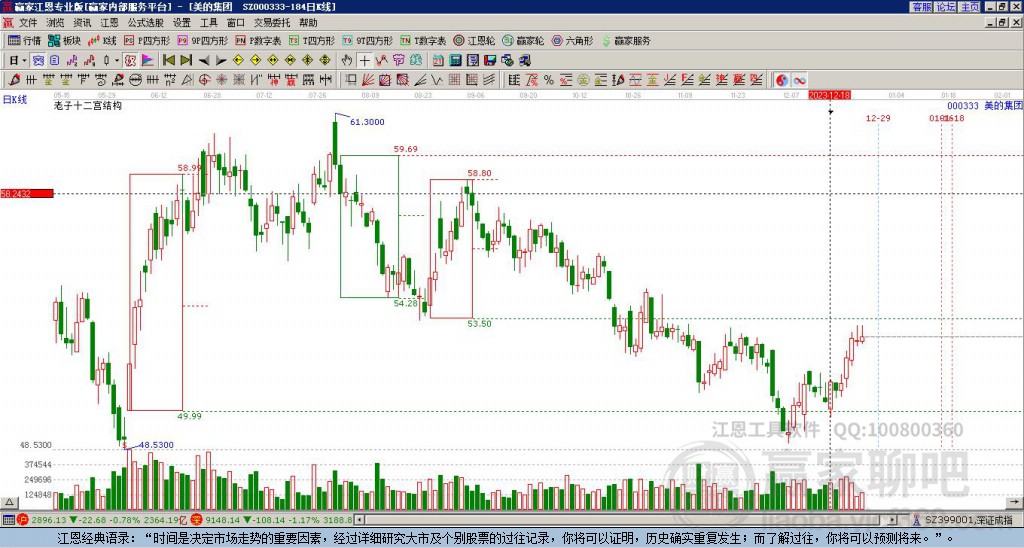Open the 文件 menu
This screenshot has height=548, width=1024.
coord(28,23)
